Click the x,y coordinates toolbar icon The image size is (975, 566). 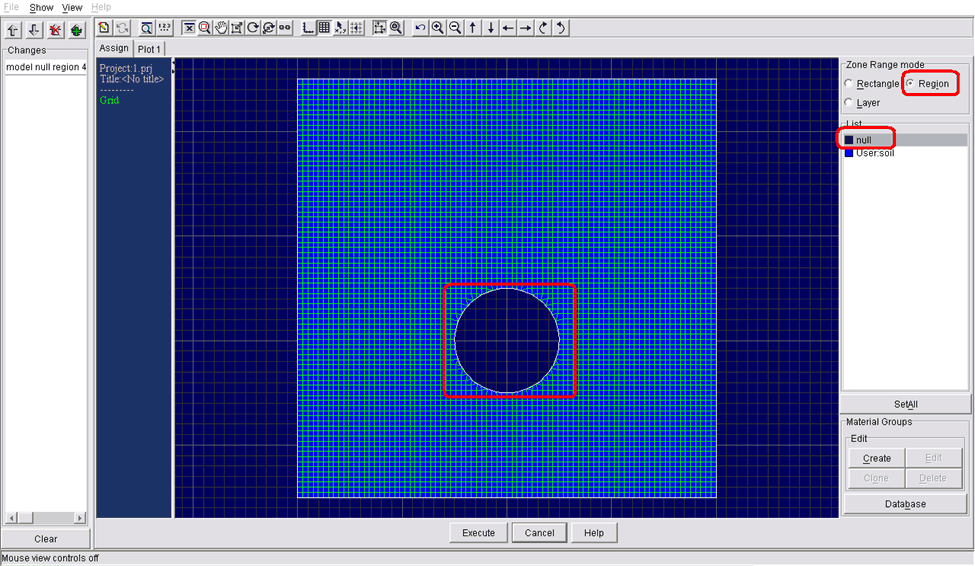(x=340, y=27)
